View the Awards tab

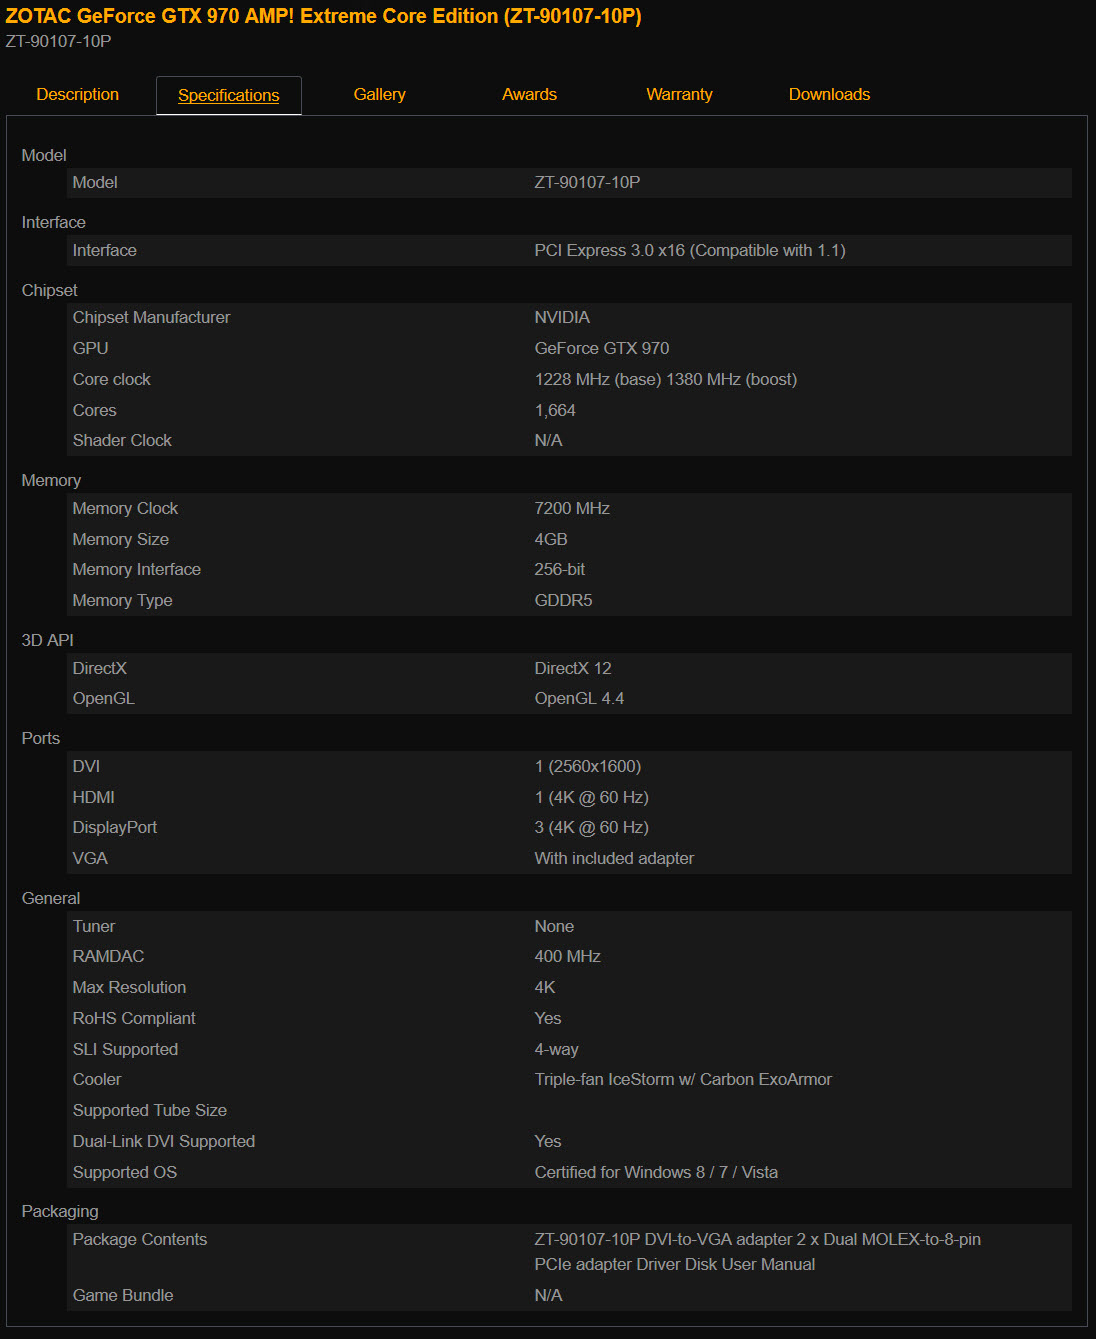[x=529, y=94]
